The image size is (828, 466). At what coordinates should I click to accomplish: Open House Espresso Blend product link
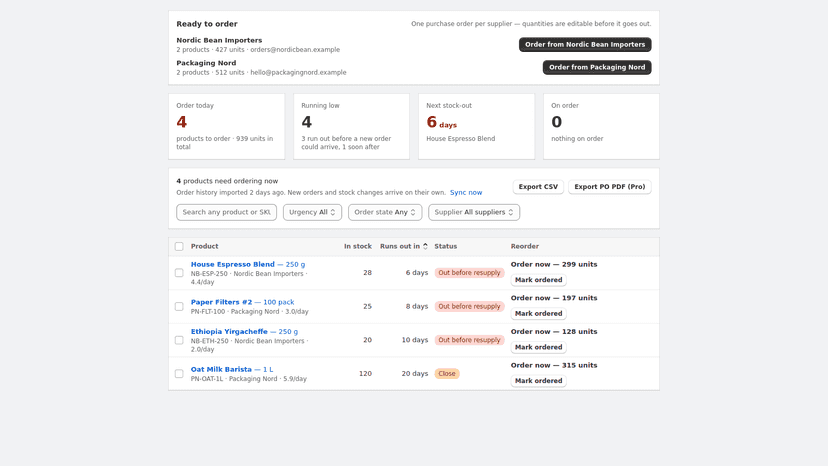(x=248, y=264)
